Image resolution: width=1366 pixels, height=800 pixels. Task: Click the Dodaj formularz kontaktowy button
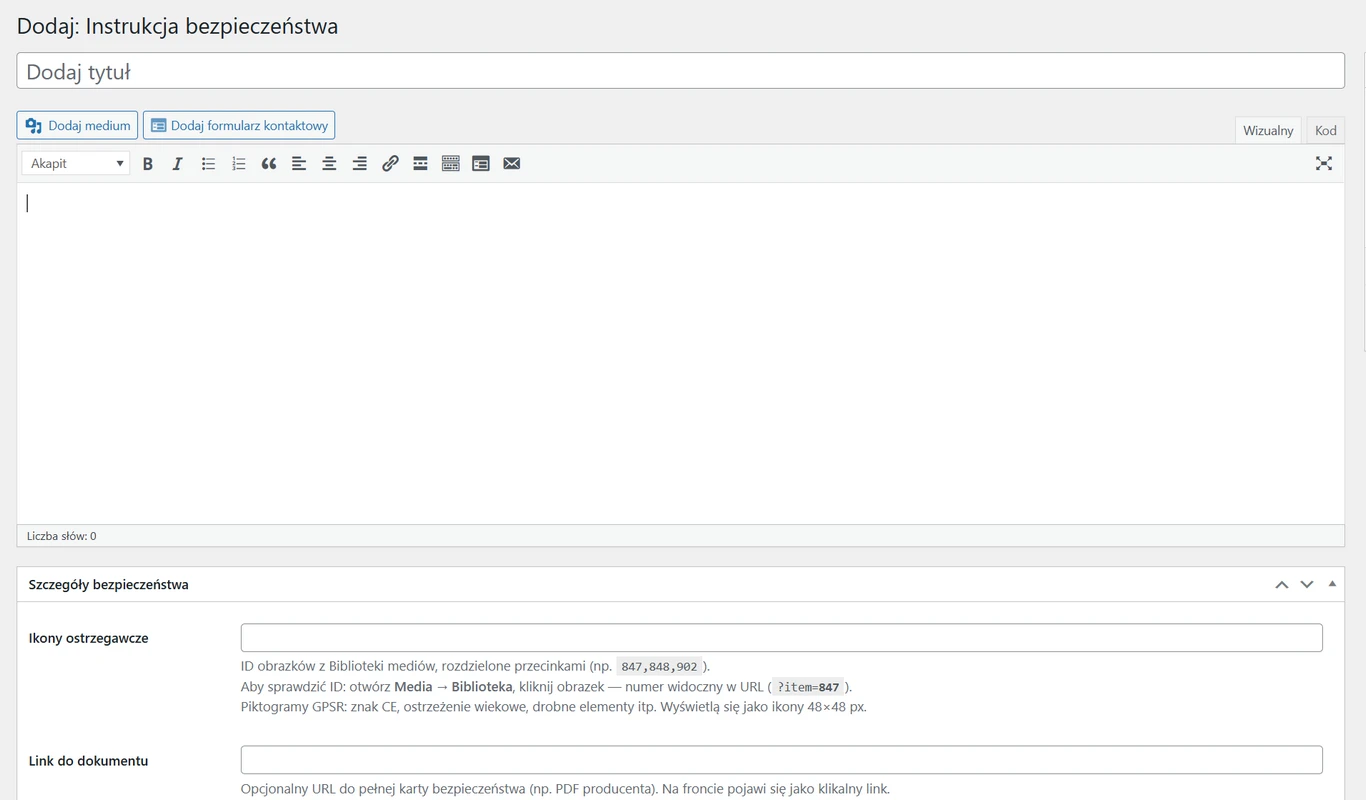pos(239,125)
